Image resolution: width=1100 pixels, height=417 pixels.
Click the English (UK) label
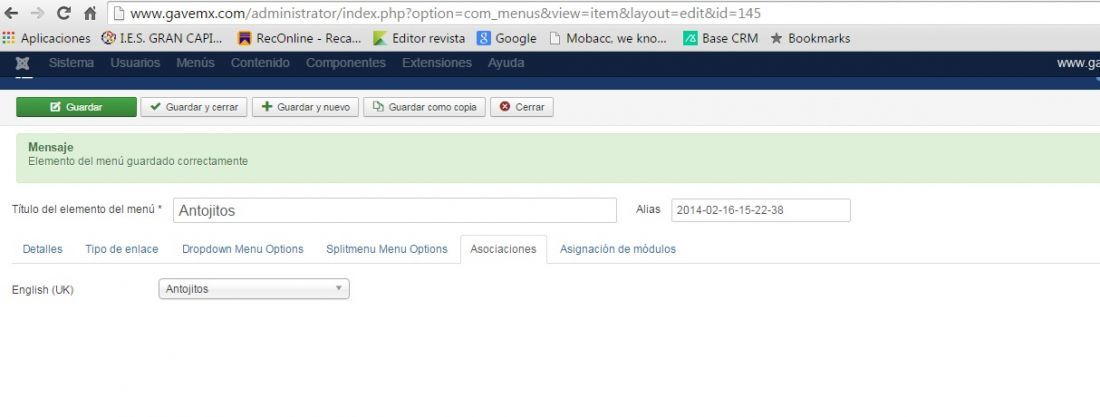(43, 290)
